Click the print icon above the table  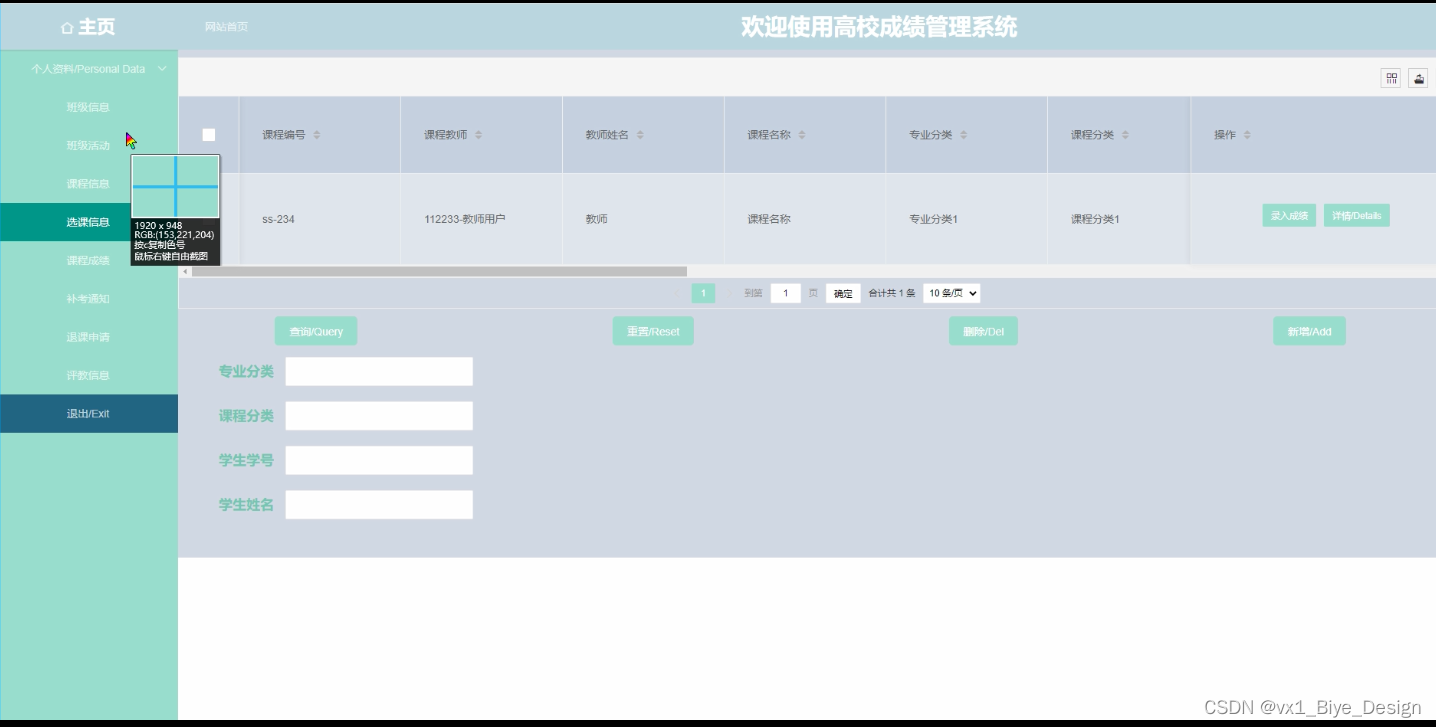coord(1418,77)
